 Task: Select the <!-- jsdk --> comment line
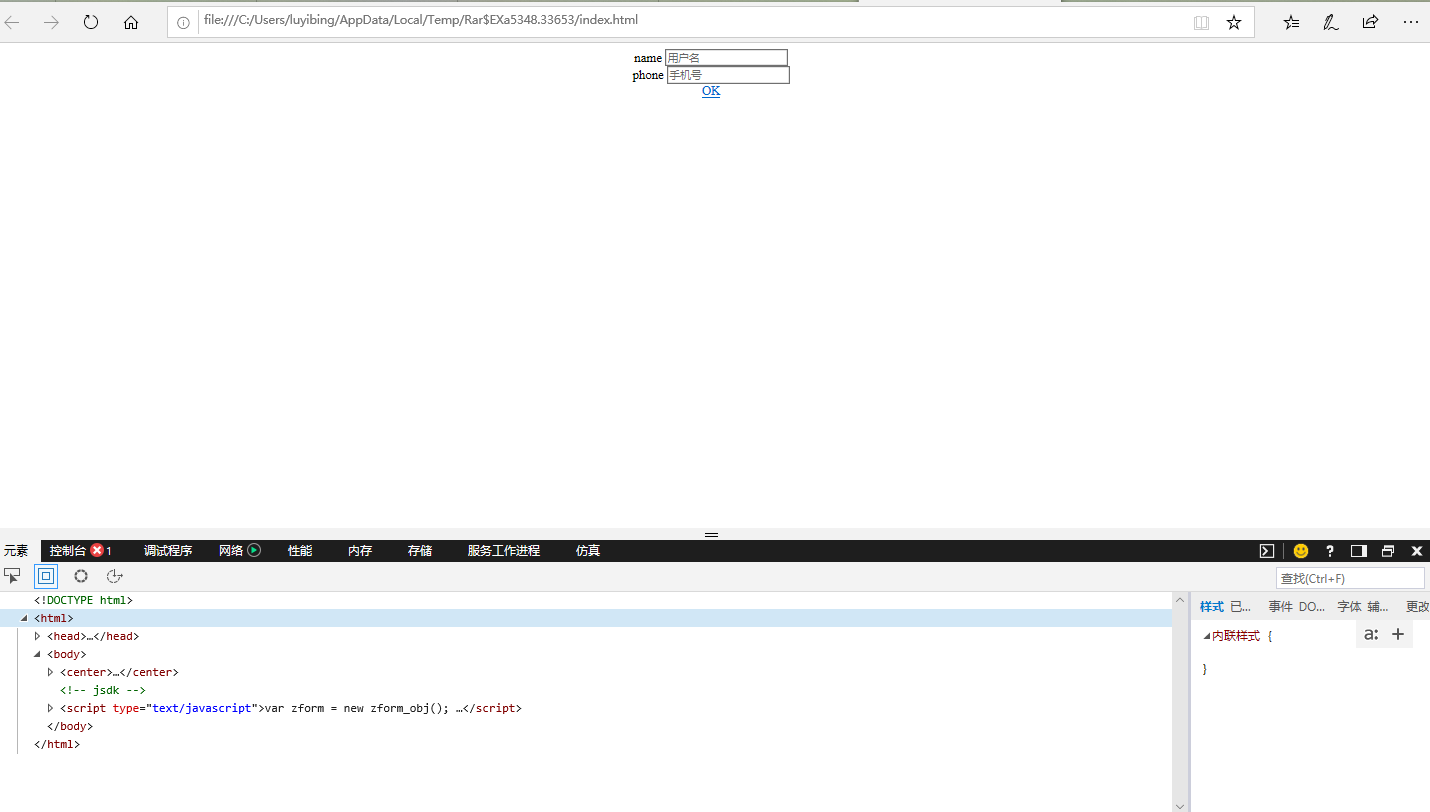point(103,690)
